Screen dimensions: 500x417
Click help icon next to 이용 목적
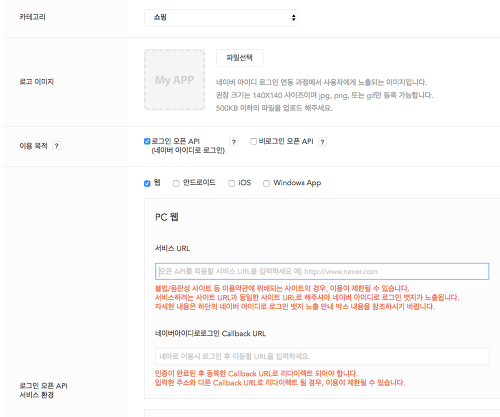[x=57, y=146]
